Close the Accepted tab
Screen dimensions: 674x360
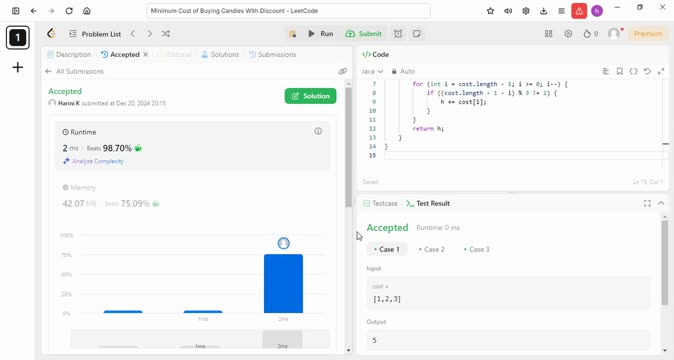click(x=146, y=55)
